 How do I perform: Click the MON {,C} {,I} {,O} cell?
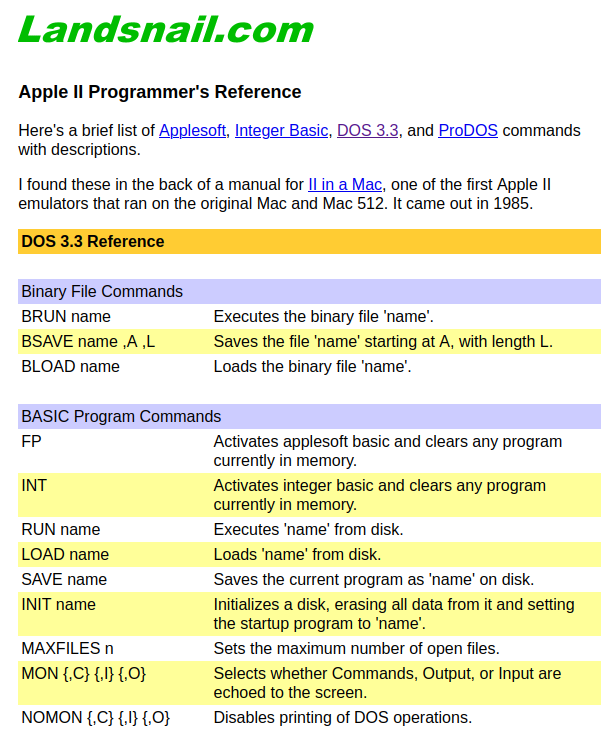[114, 683]
